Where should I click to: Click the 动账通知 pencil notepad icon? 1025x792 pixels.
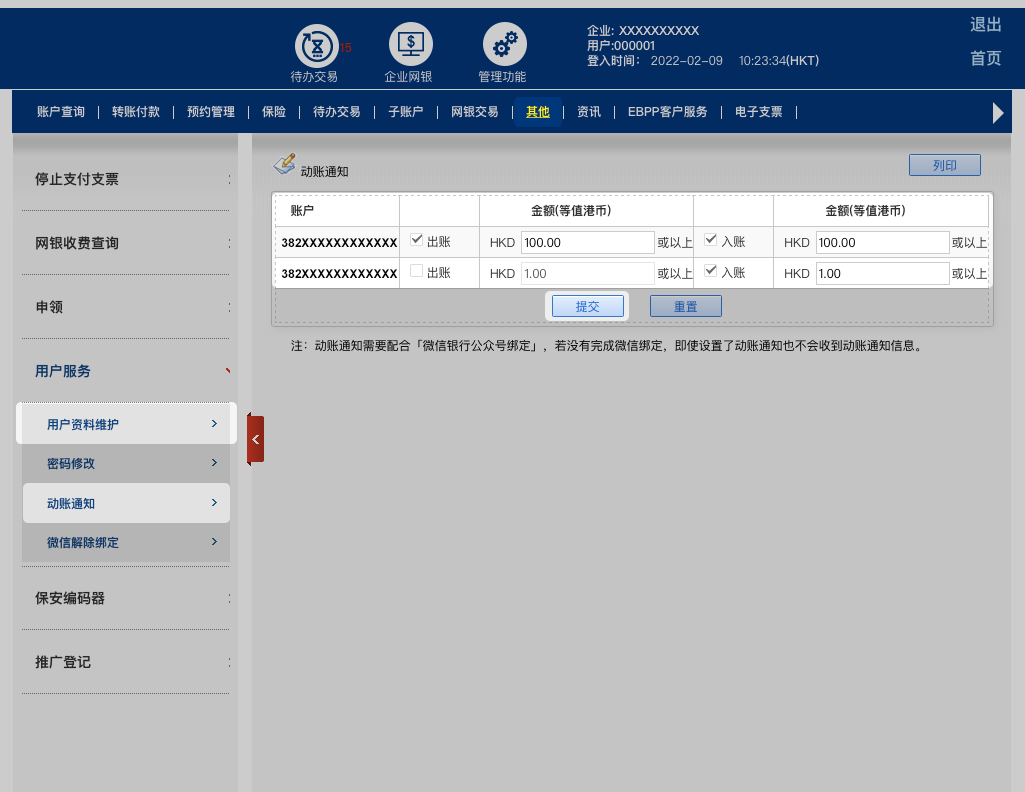click(284, 163)
